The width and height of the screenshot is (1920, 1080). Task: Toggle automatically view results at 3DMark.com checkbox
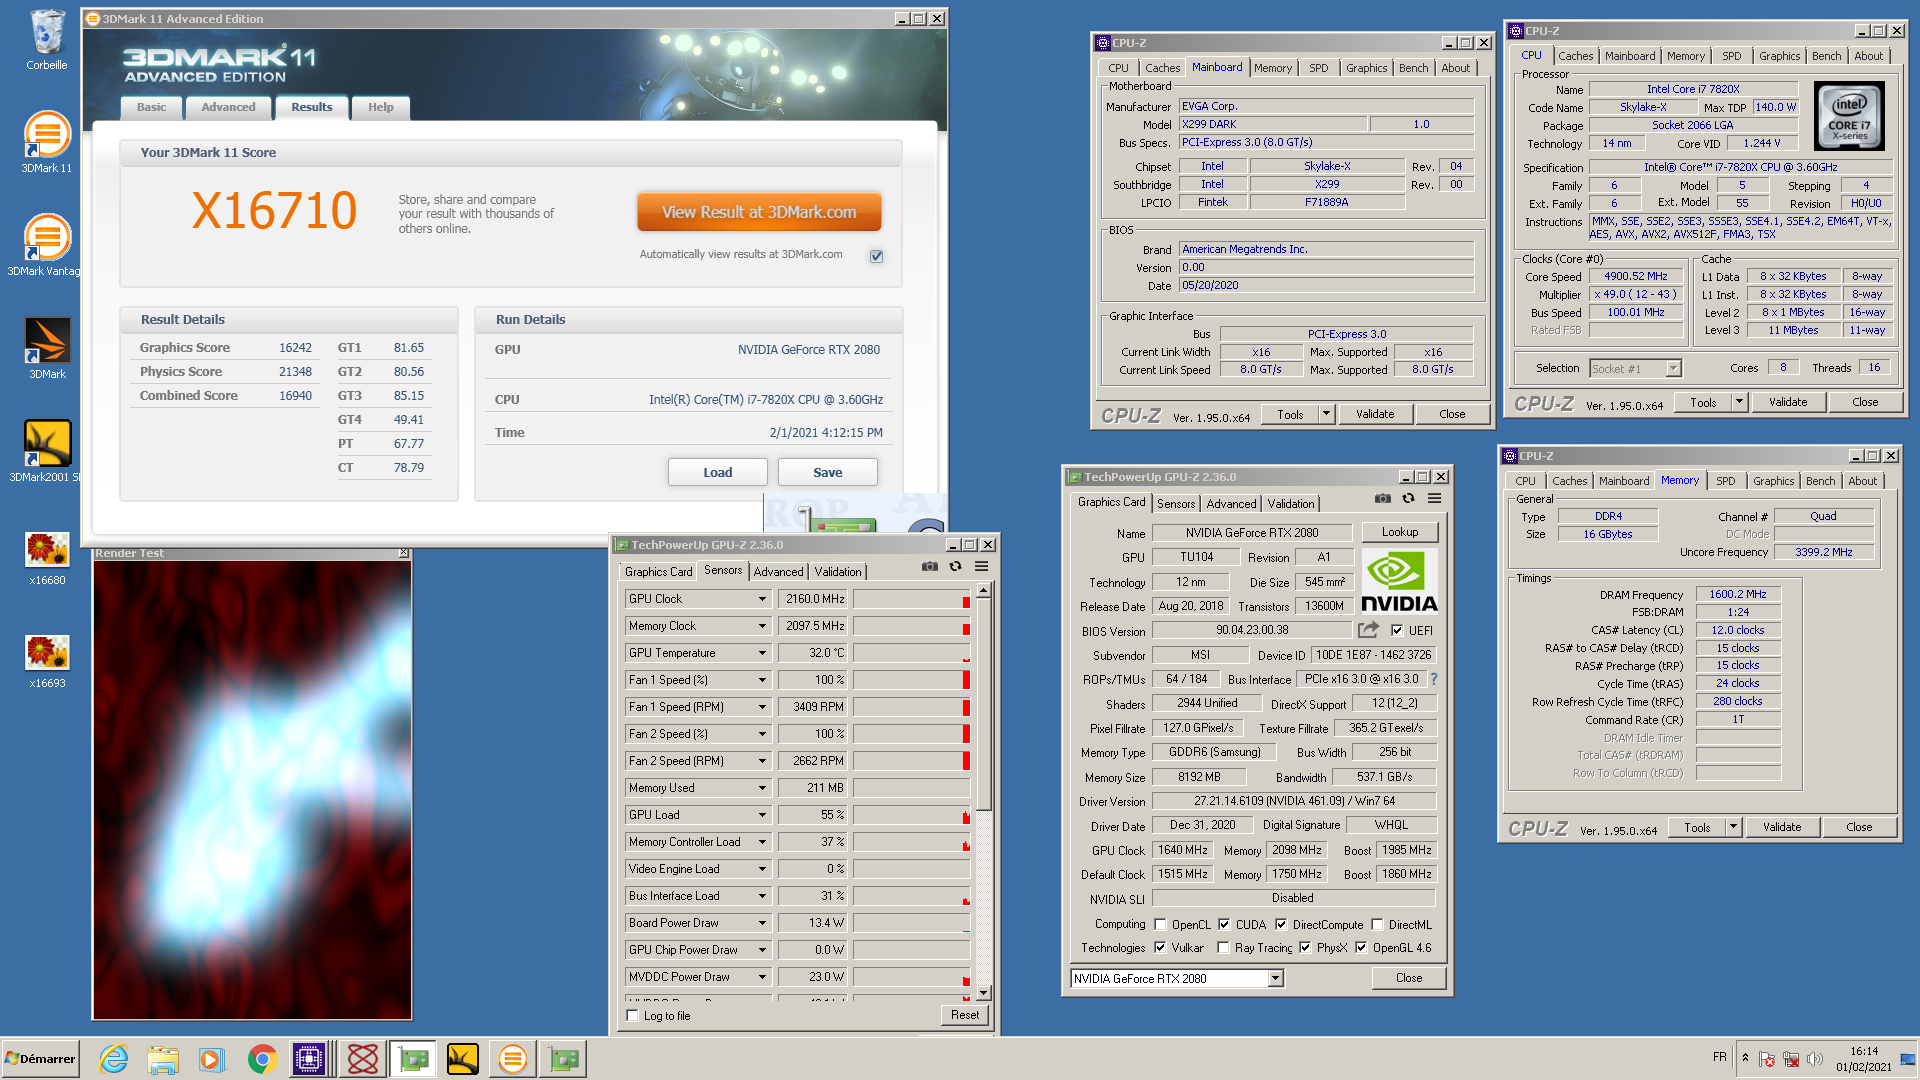point(876,256)
